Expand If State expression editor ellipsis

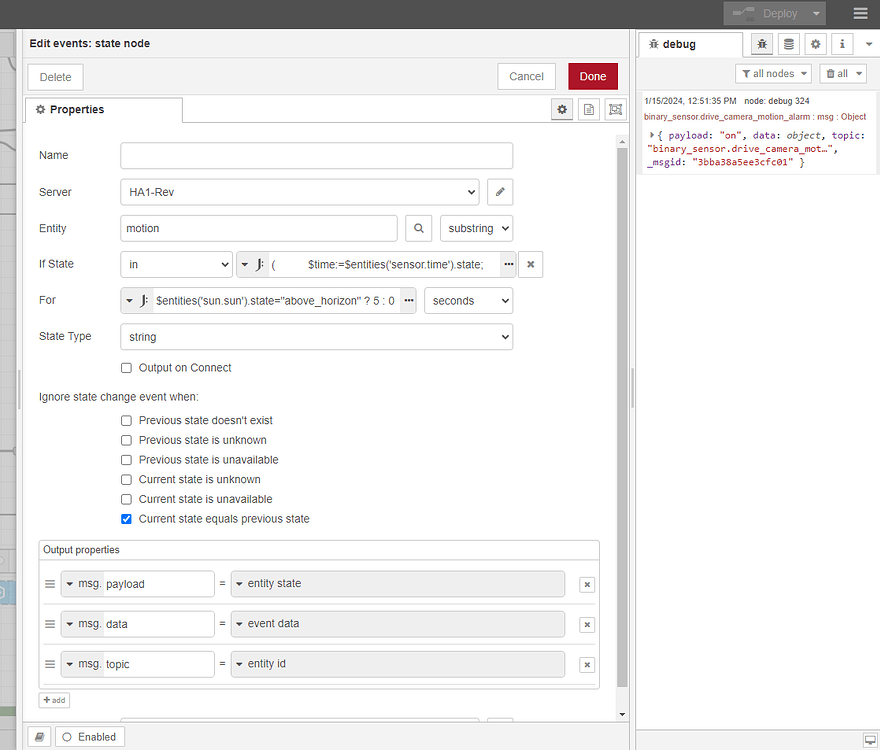point(508,264)
